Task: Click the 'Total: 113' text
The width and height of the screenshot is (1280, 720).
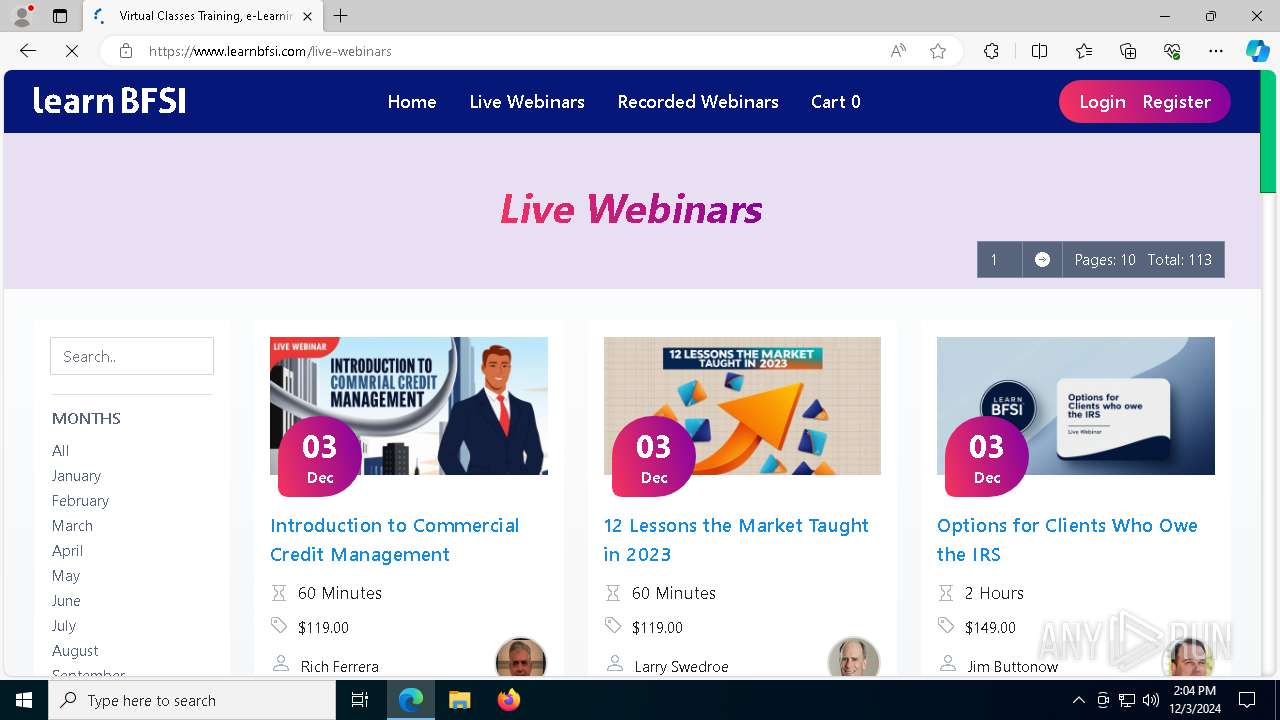Action: (1180, 260)
